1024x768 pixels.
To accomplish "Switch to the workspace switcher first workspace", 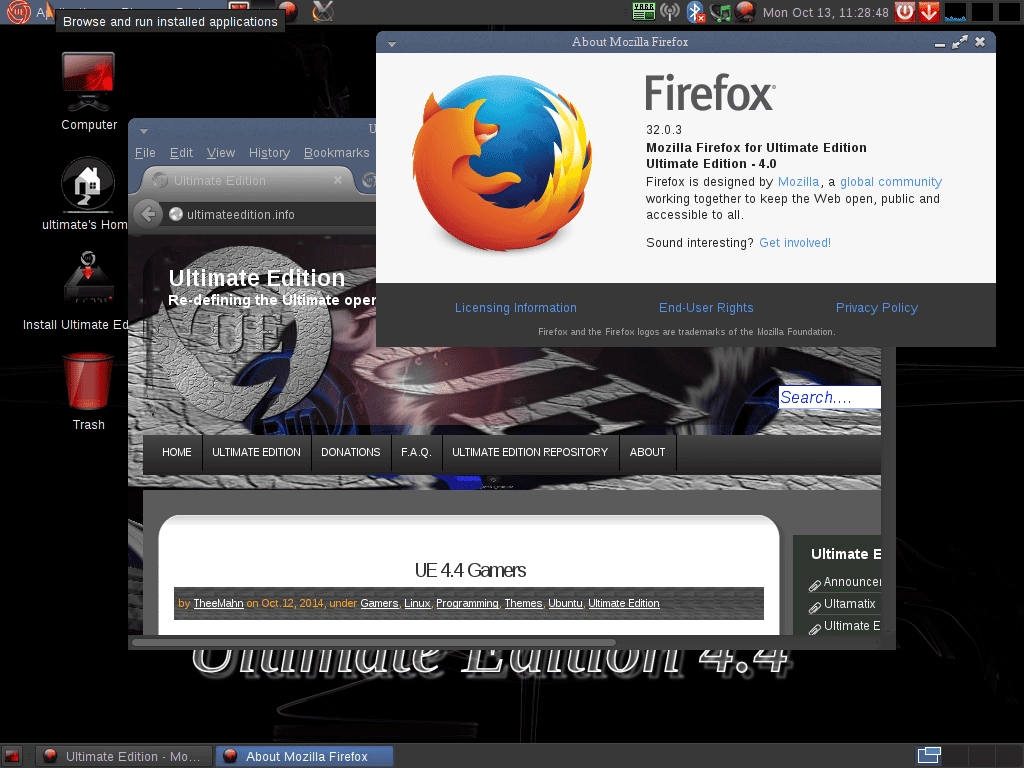I will tap(929, 756).
